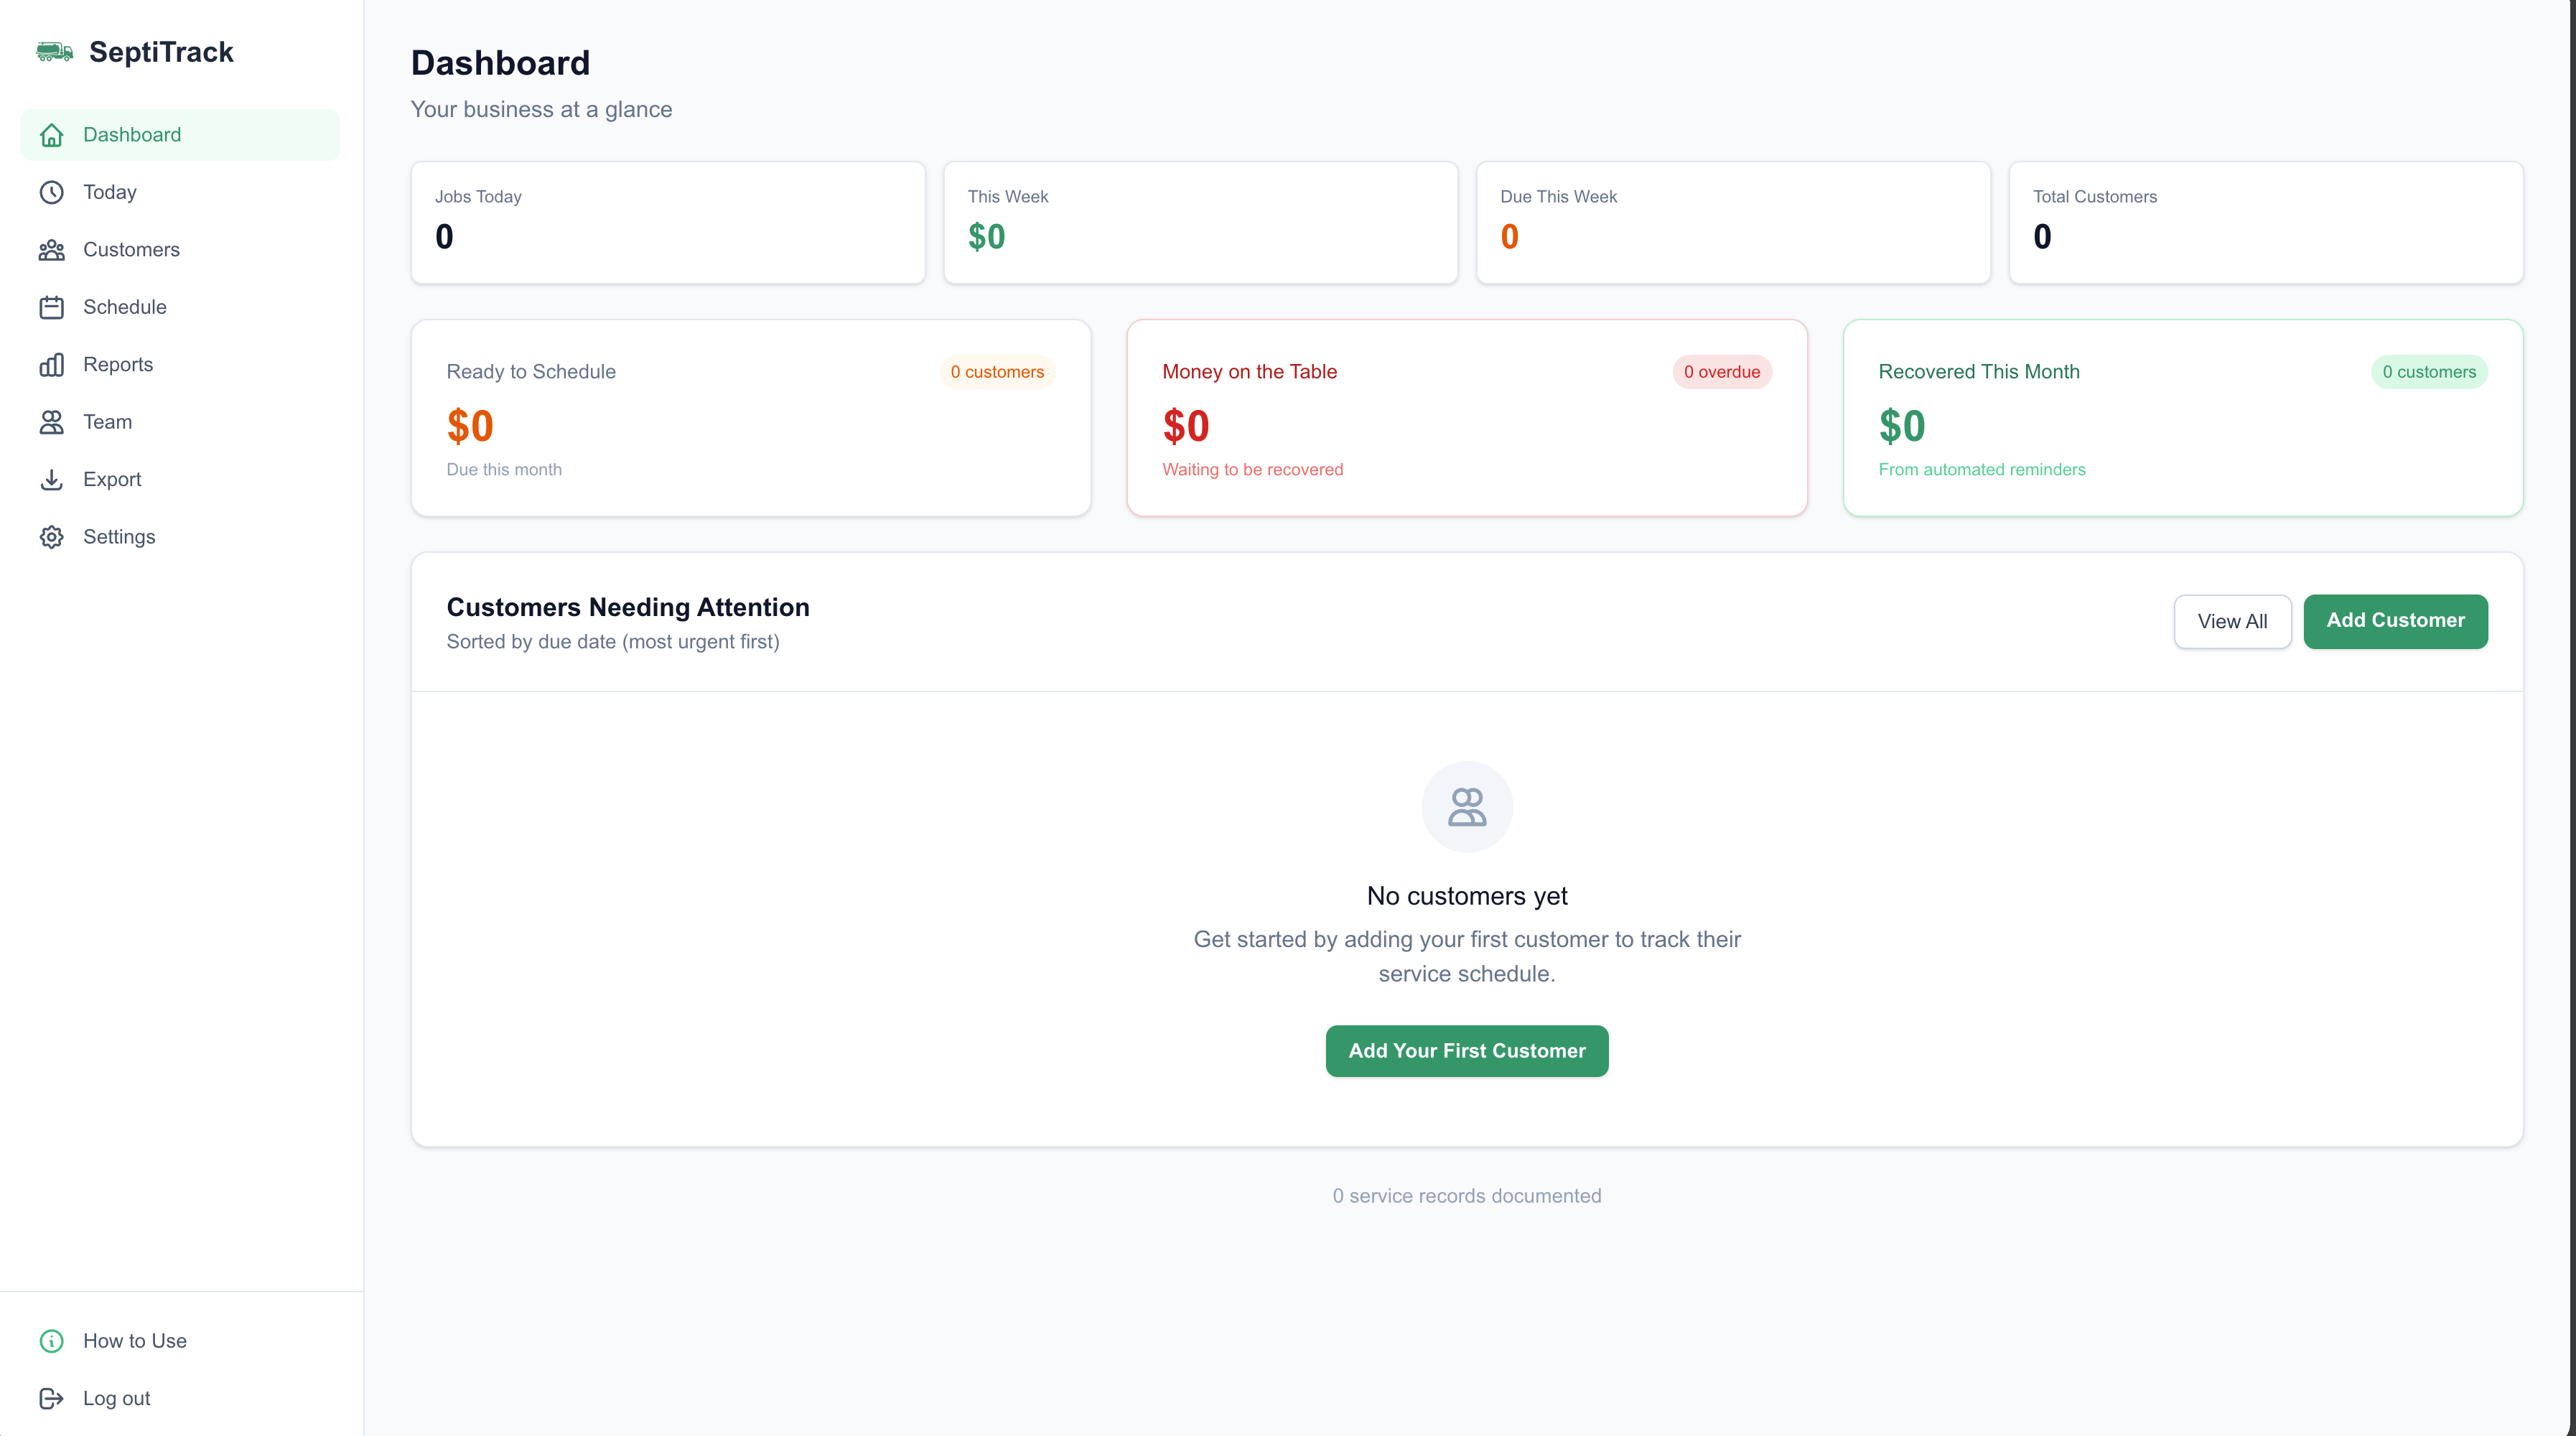Click the View All button
Screen dimensions: 2576x1436
coord(2232,621)
